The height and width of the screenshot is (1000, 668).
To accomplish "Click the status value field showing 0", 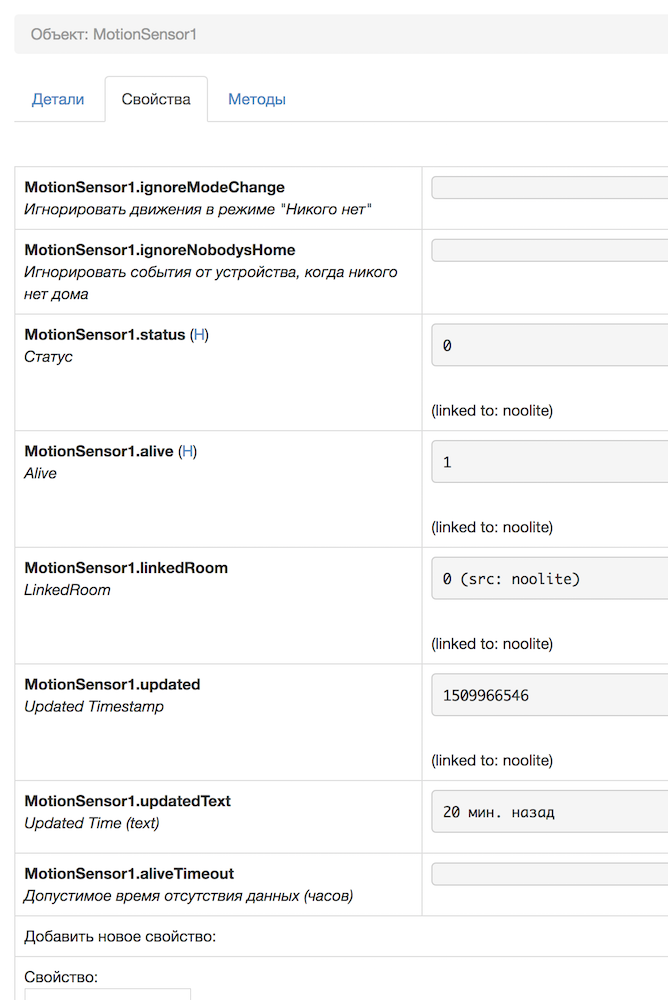I will coord(549,345).
